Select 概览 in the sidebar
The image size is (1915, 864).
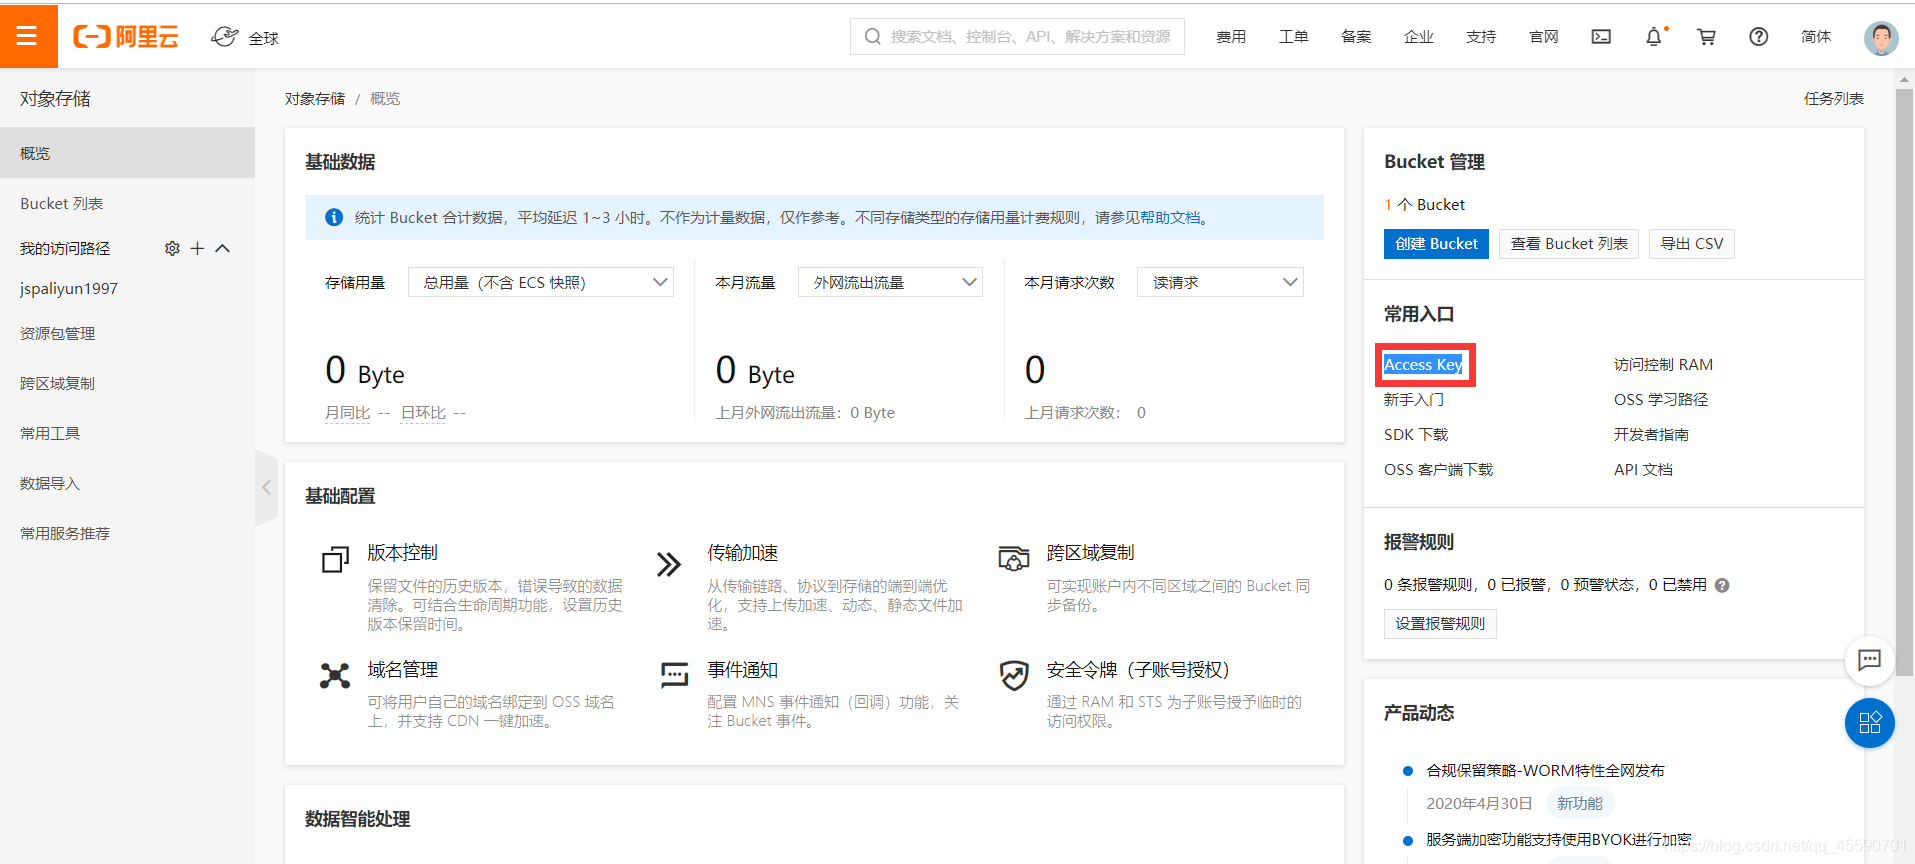[x=127, y=153]
